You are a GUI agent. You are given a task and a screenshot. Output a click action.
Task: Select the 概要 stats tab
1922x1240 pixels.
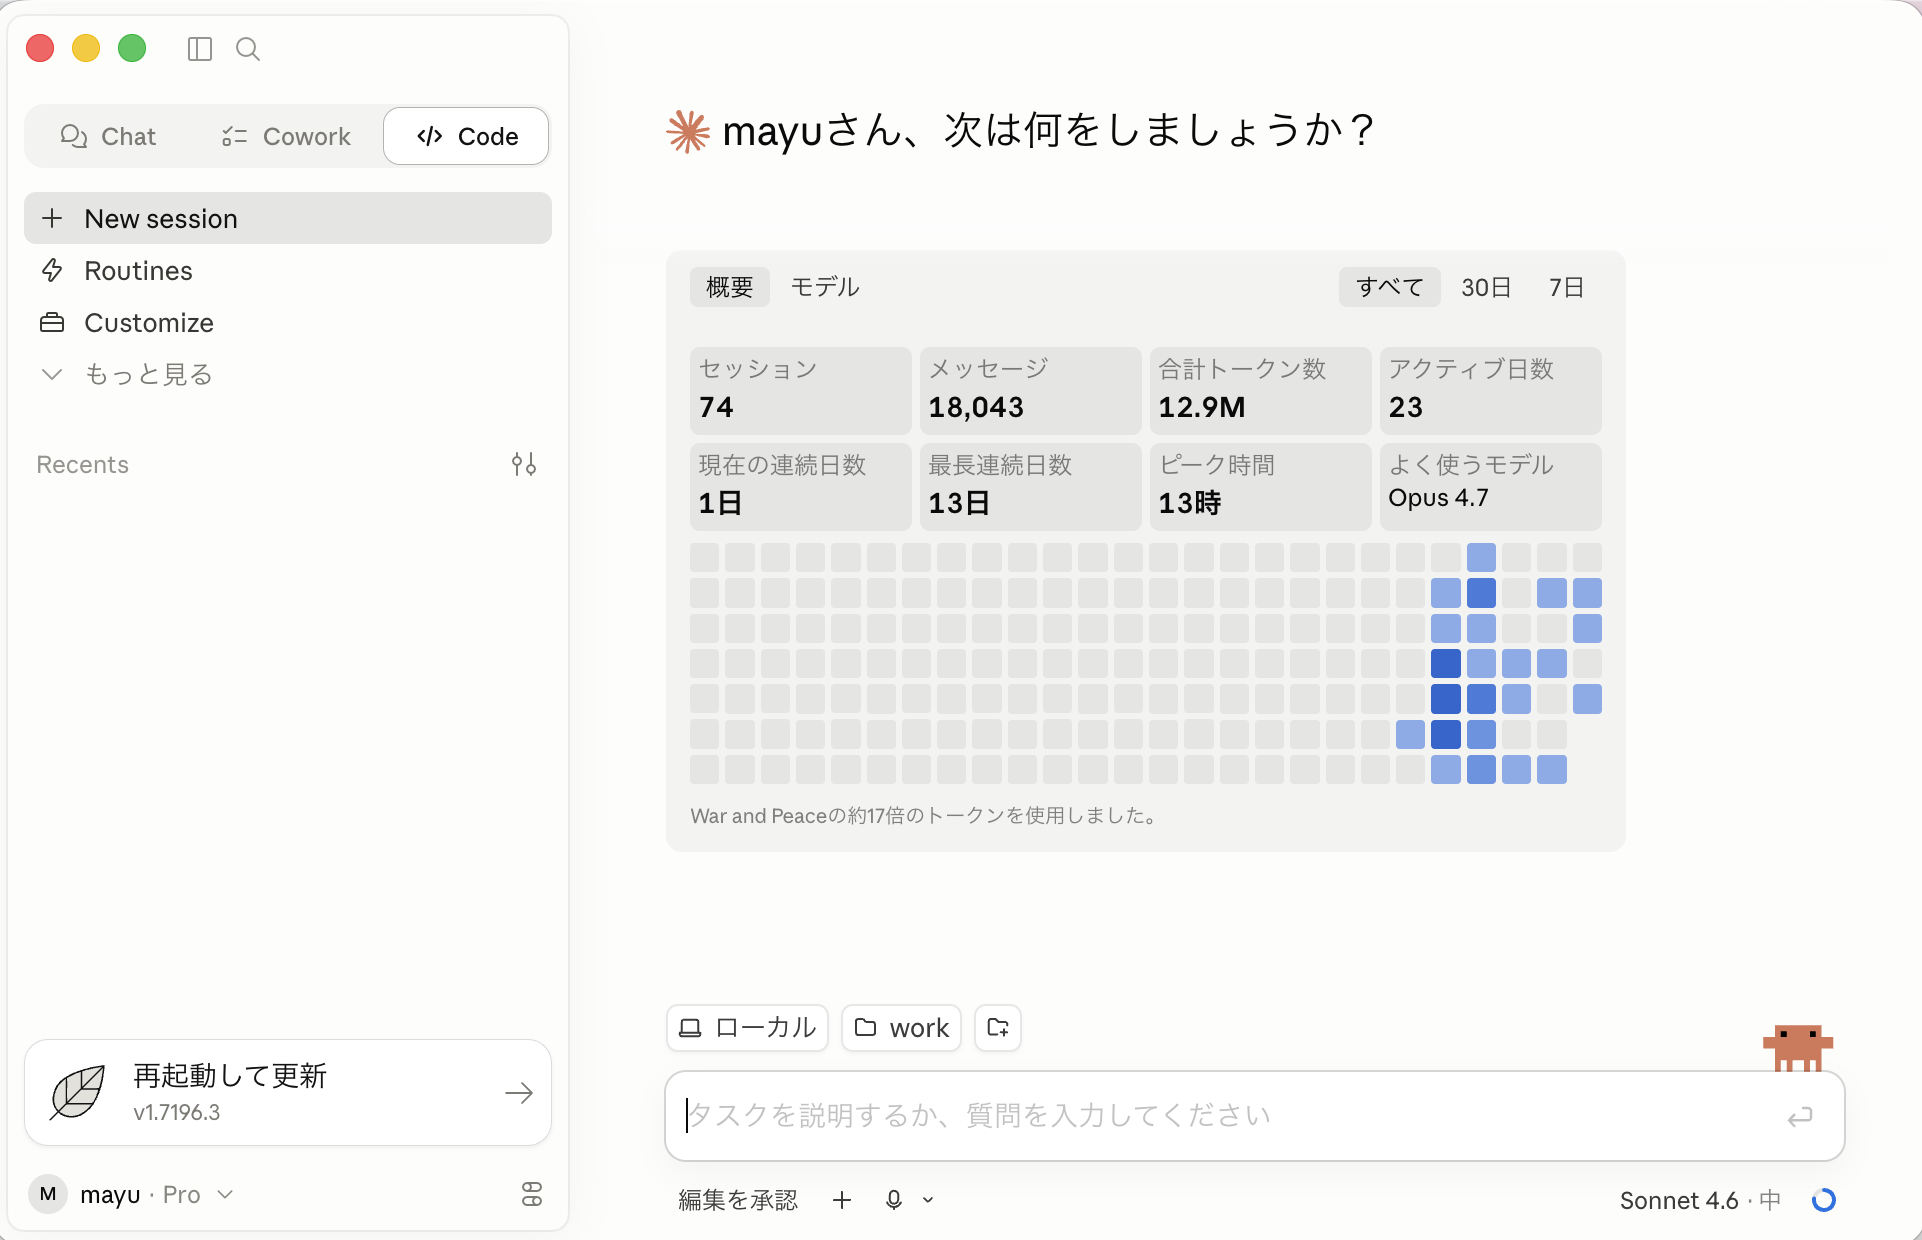(730, 287)
